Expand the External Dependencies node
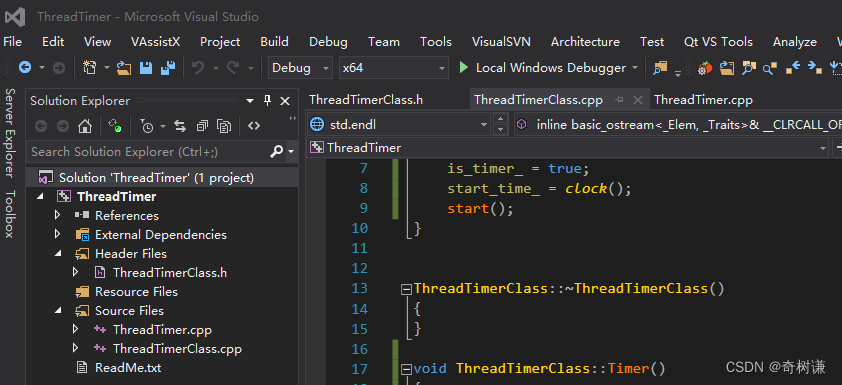 [x=58, y=235]
